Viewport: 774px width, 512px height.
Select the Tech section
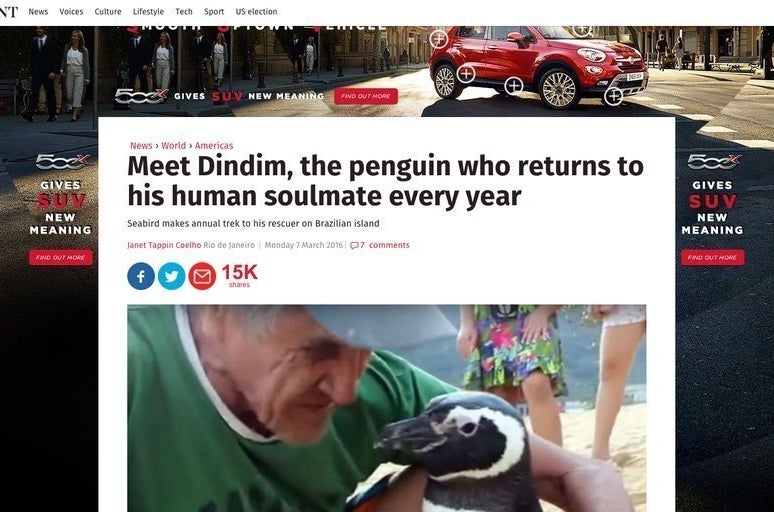(184, 11)
